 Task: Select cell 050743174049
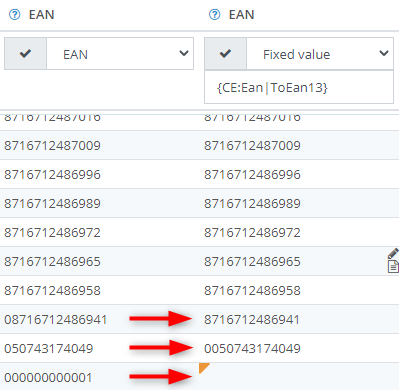point(49,349)
